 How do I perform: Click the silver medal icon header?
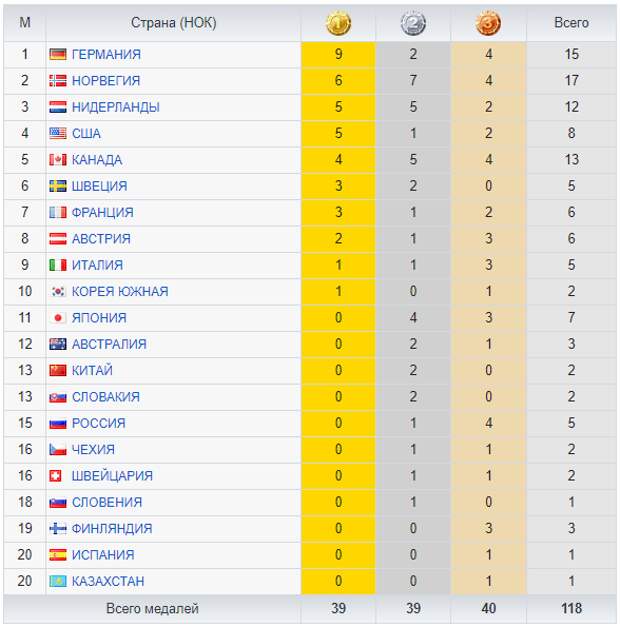point(413,23)
